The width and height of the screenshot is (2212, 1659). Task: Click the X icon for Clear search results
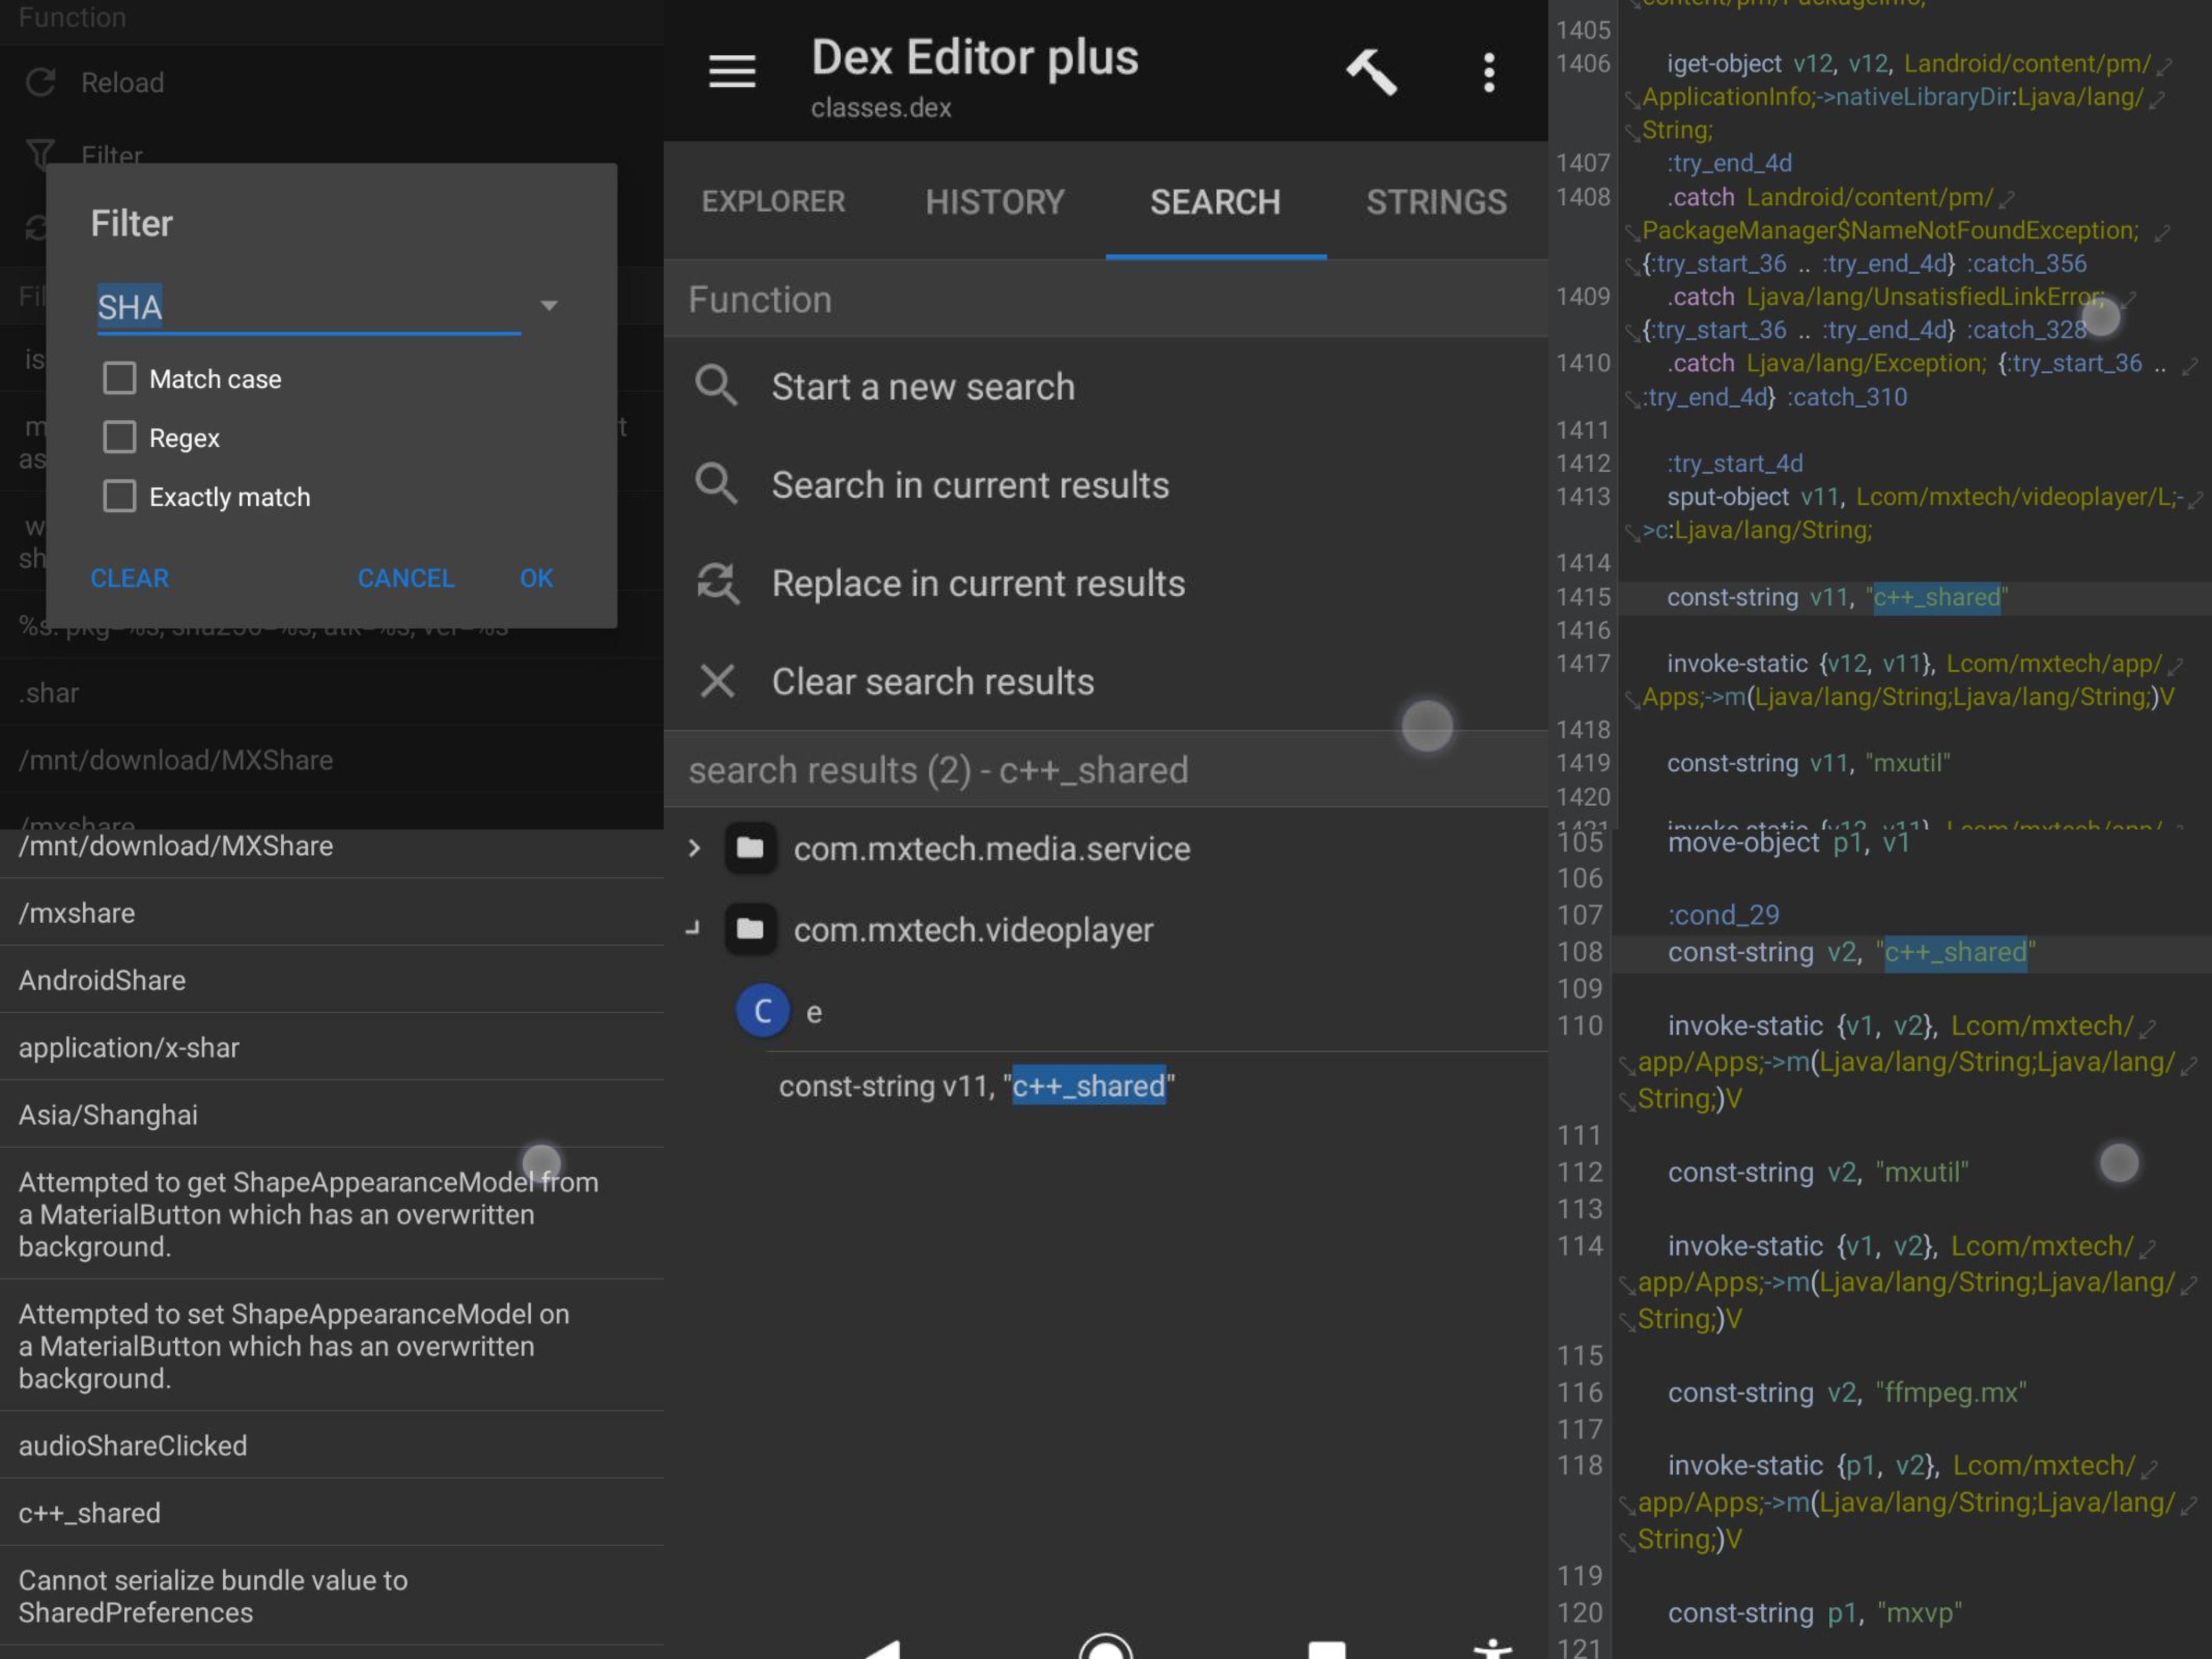click(717, 681)
